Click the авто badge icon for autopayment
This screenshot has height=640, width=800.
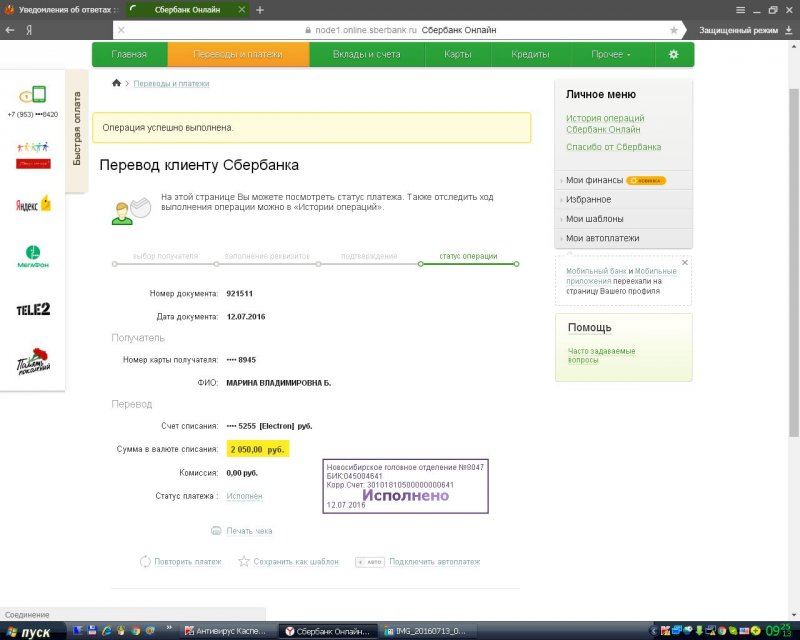click(370, 562)
